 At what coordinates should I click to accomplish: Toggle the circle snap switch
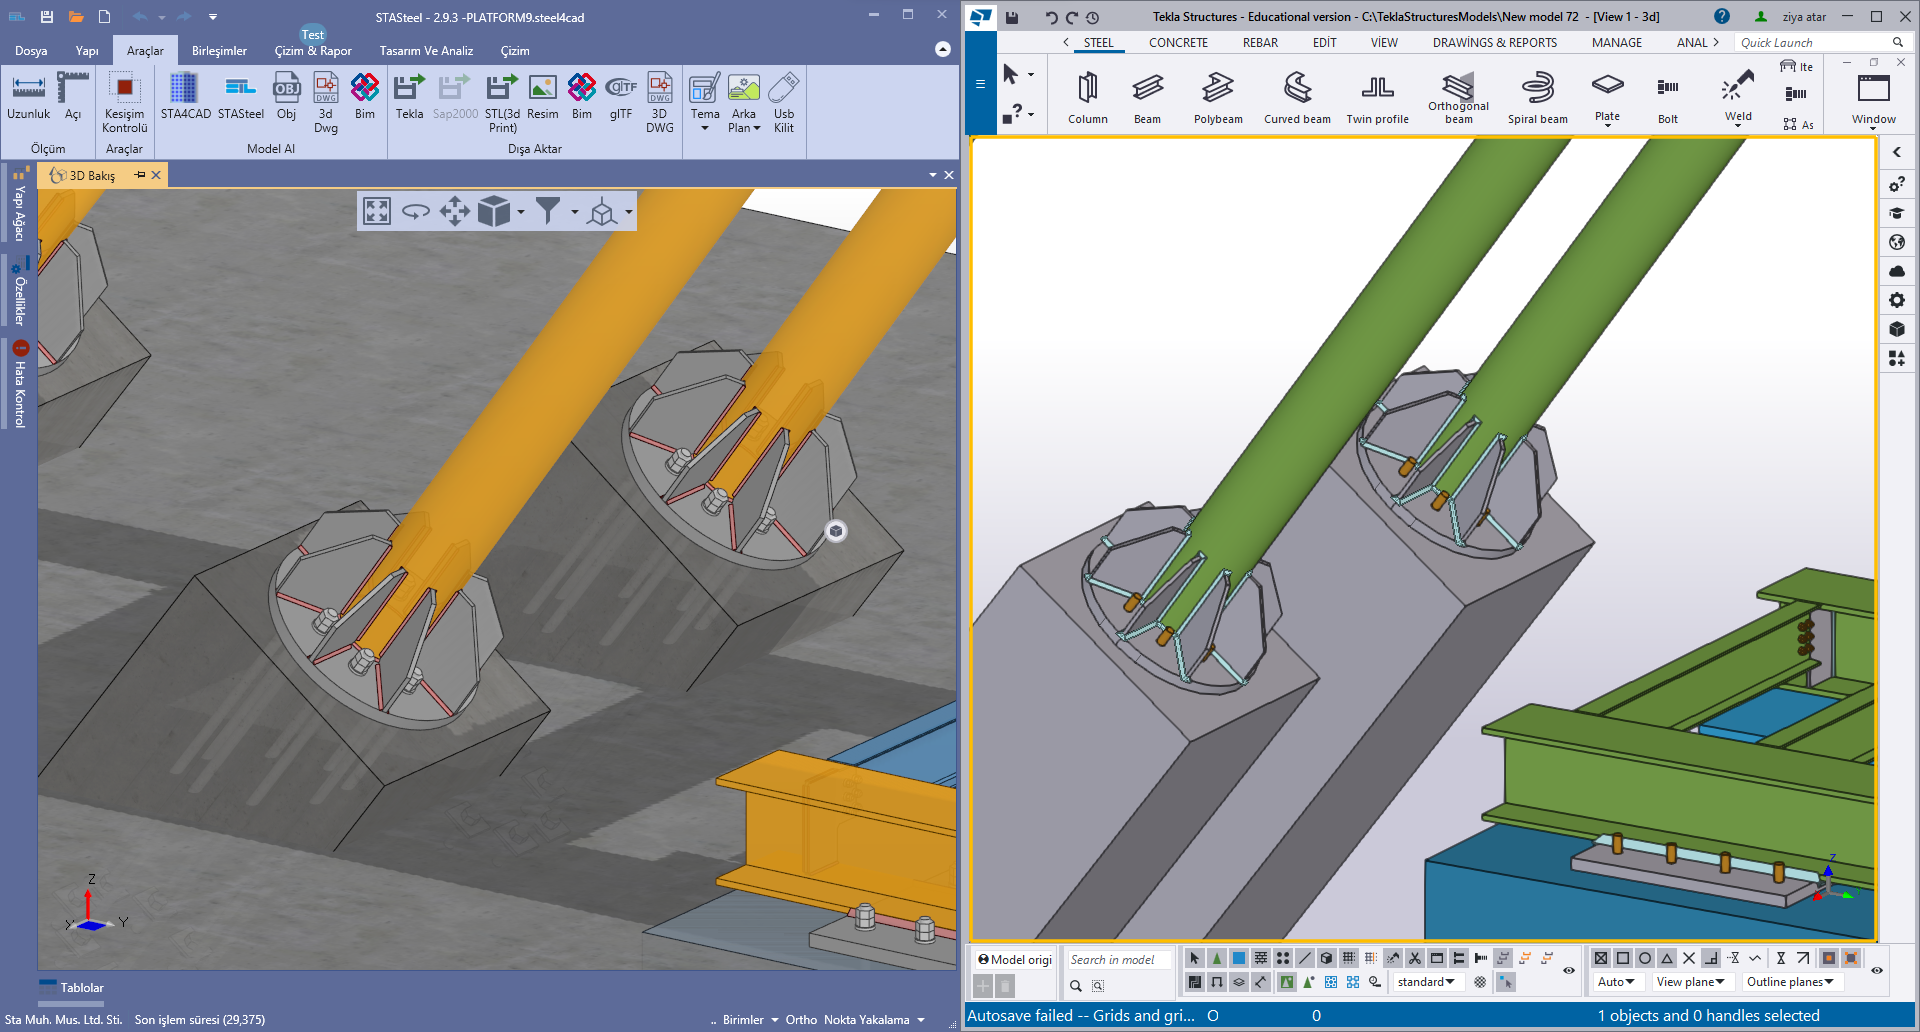point(1645,958)
